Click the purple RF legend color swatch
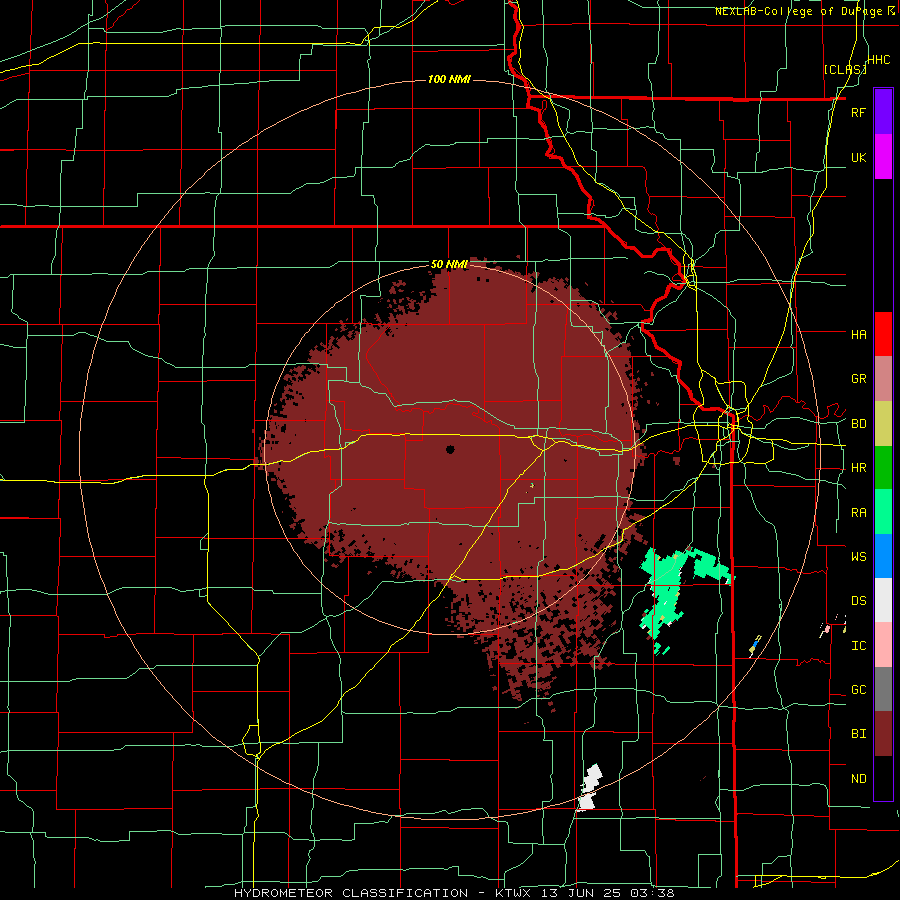This screenshot has height=900, width=900. pyautogui.click(x=883, y=112)
